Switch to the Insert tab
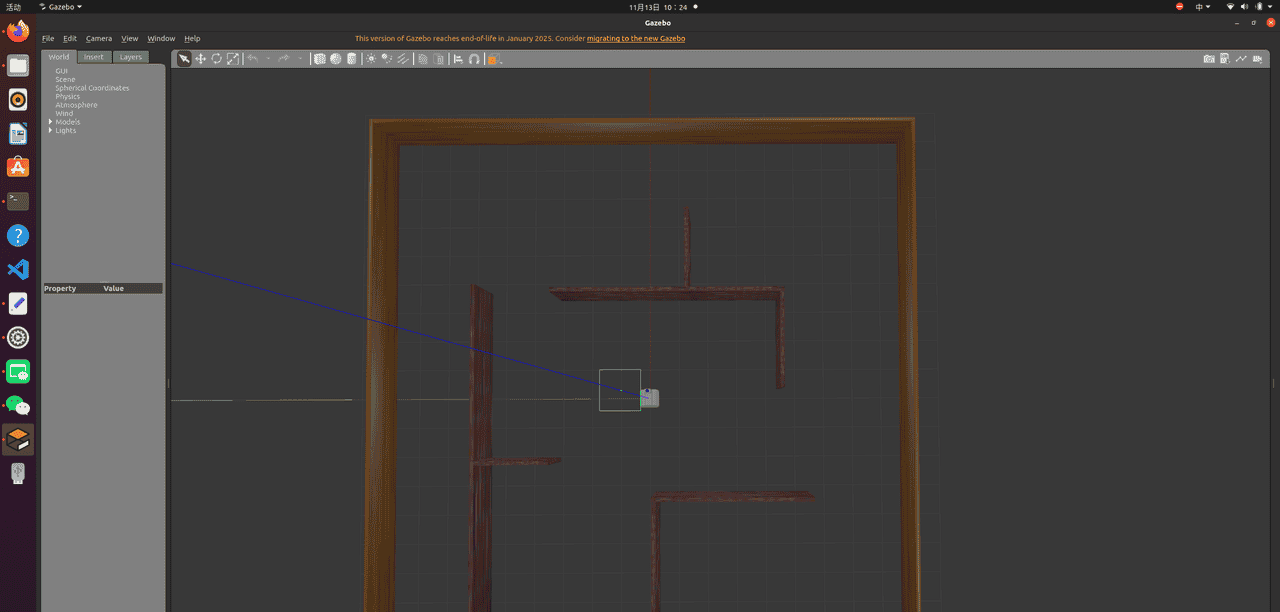1280x612 pixels. [93, 57]
